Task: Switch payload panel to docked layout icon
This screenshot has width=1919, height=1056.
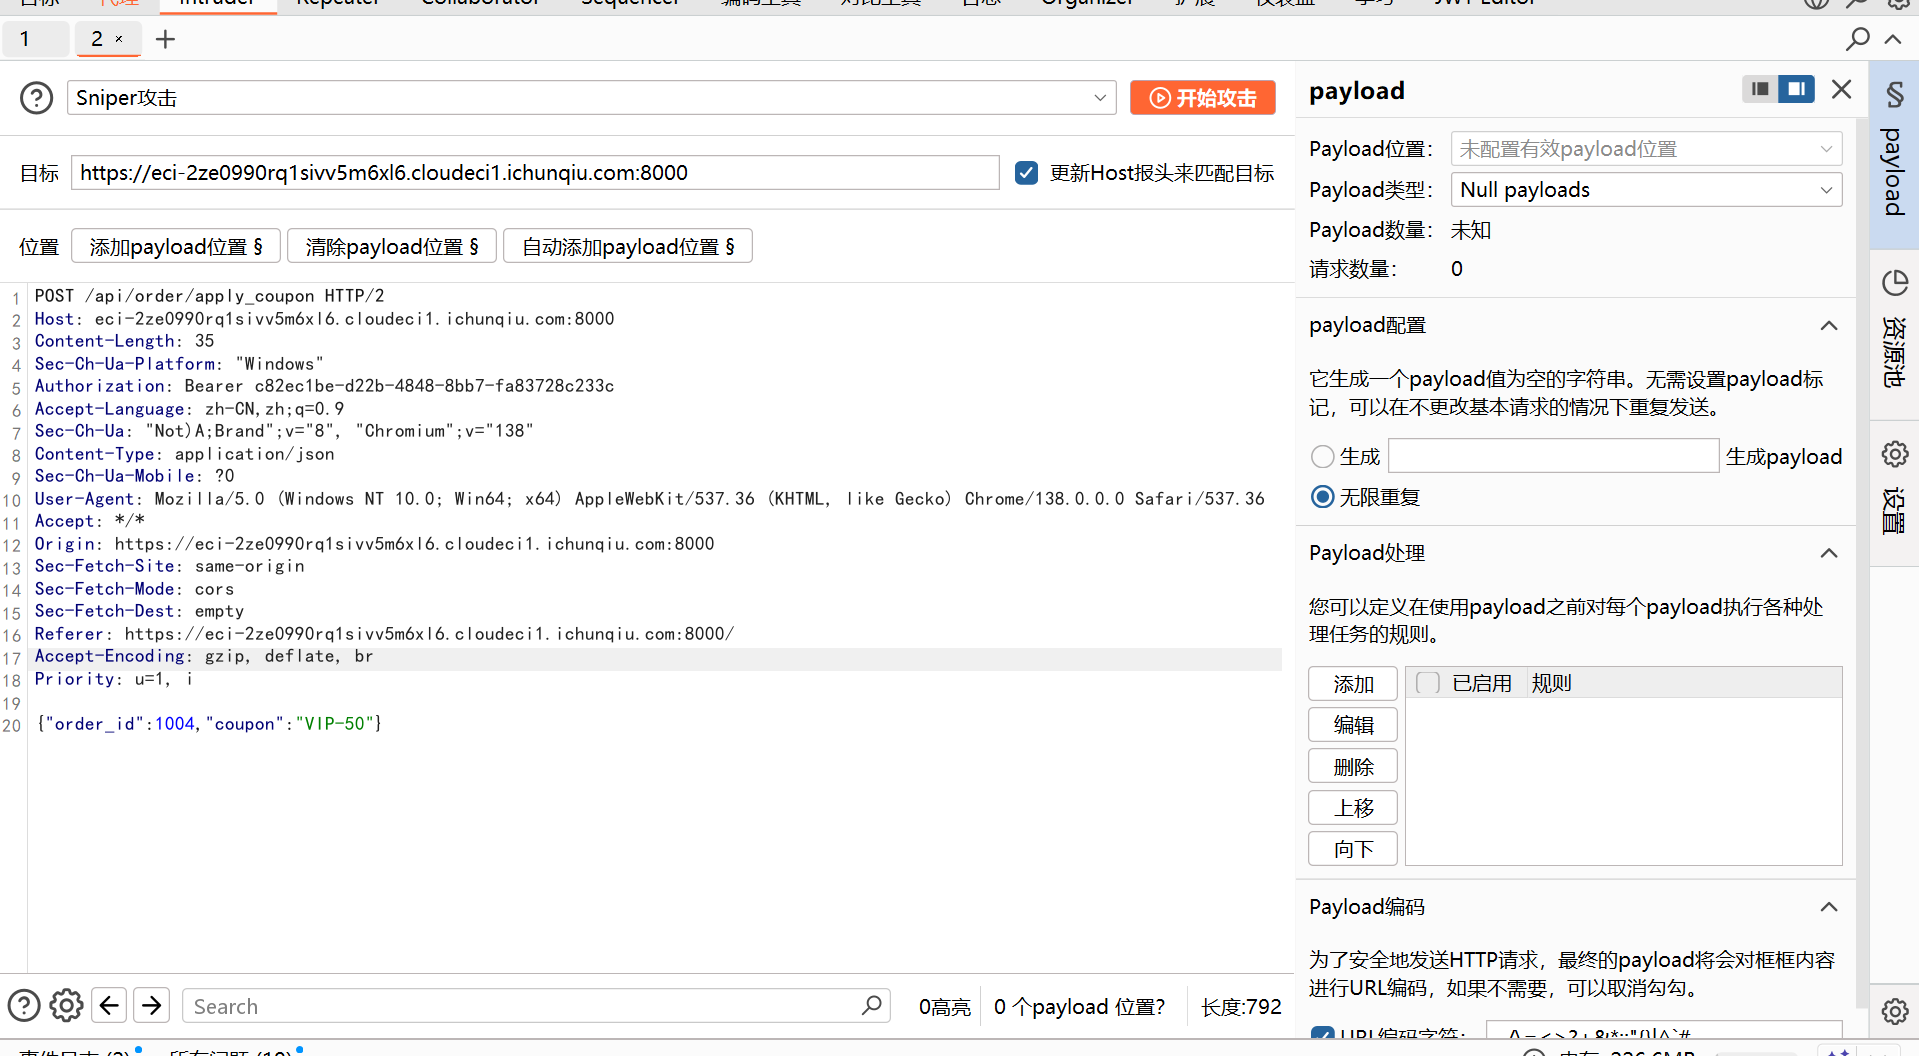Action: (1796, 89)
